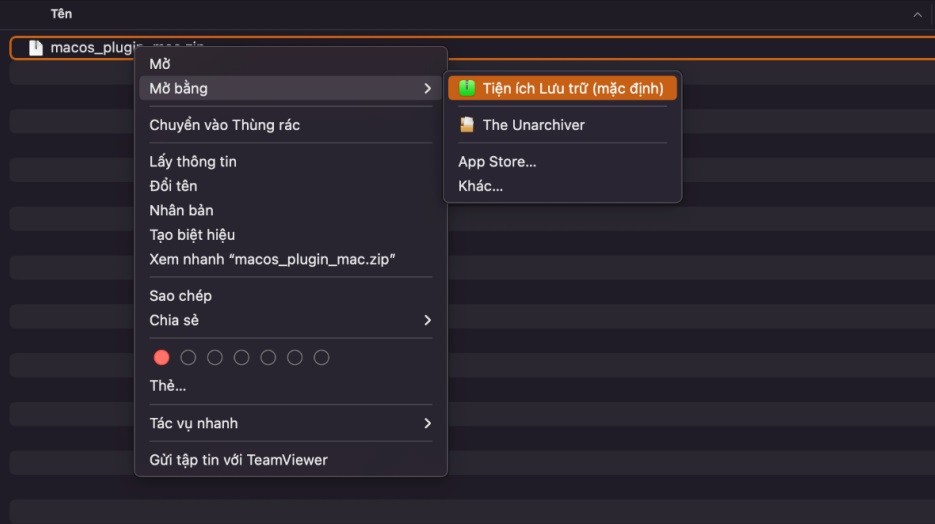Select the fifth tag color circle
This screenshot has width=935, height=524.
point(268,357)
